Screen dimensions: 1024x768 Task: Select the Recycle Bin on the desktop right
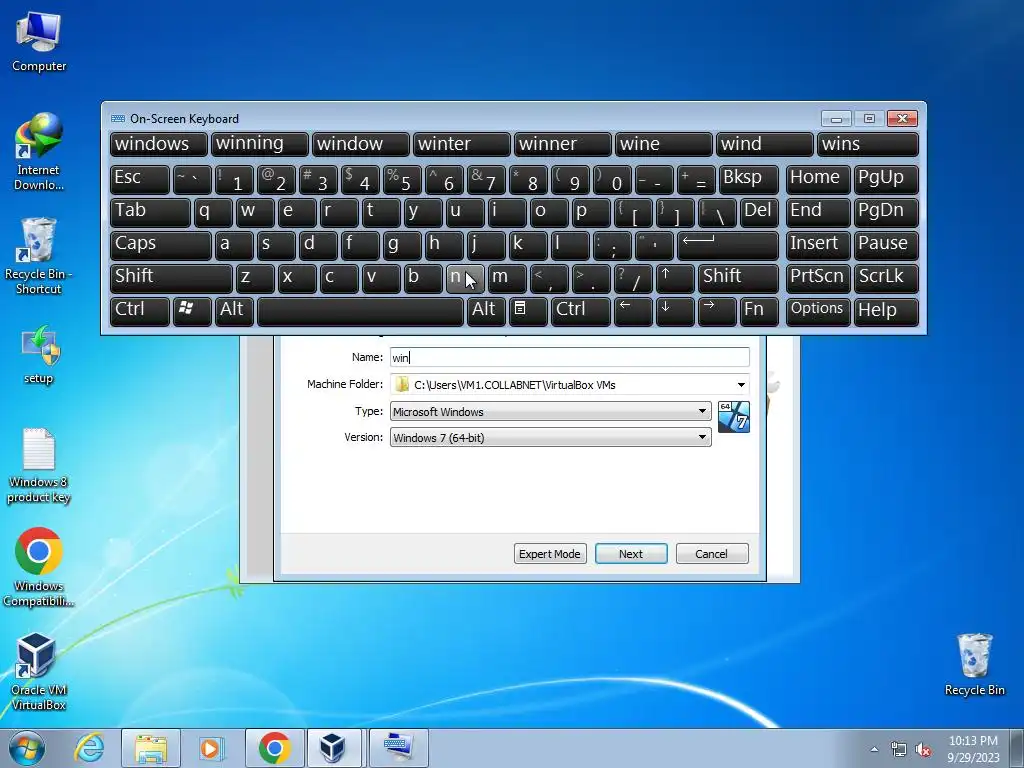click(974, 664)
